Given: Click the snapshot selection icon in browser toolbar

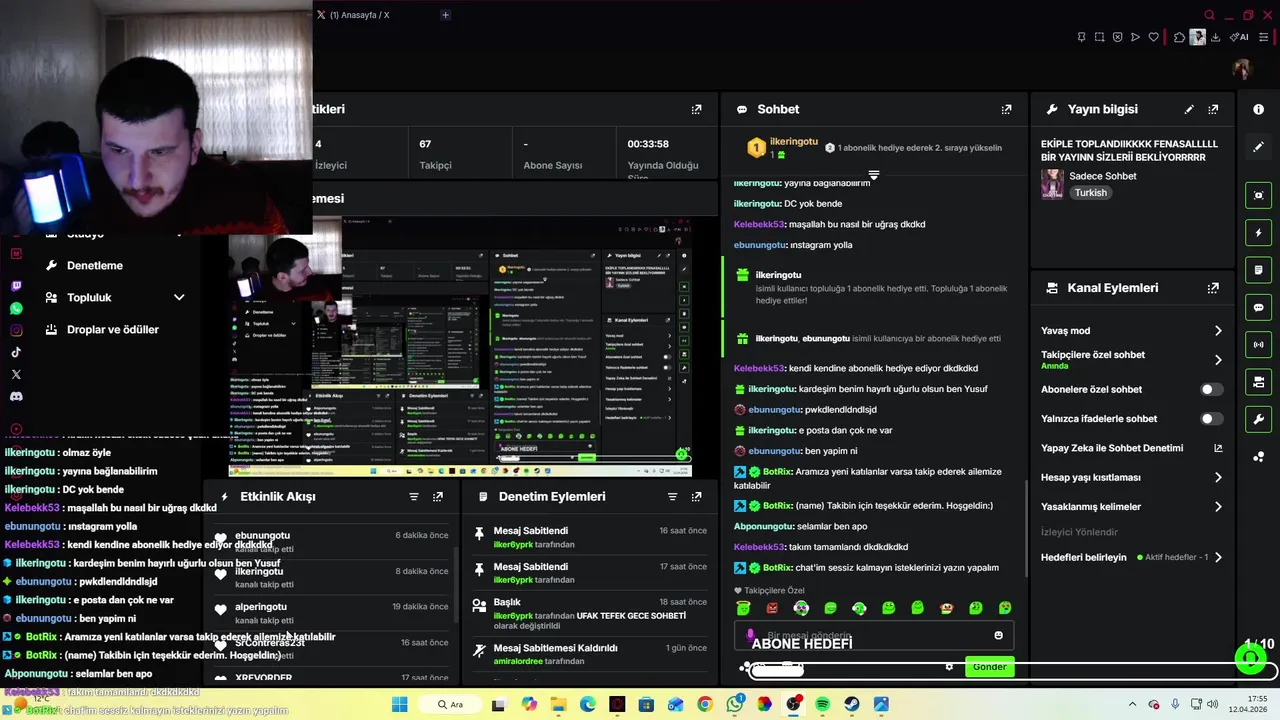Looking at the screenshot, I should click(1099, 37).
